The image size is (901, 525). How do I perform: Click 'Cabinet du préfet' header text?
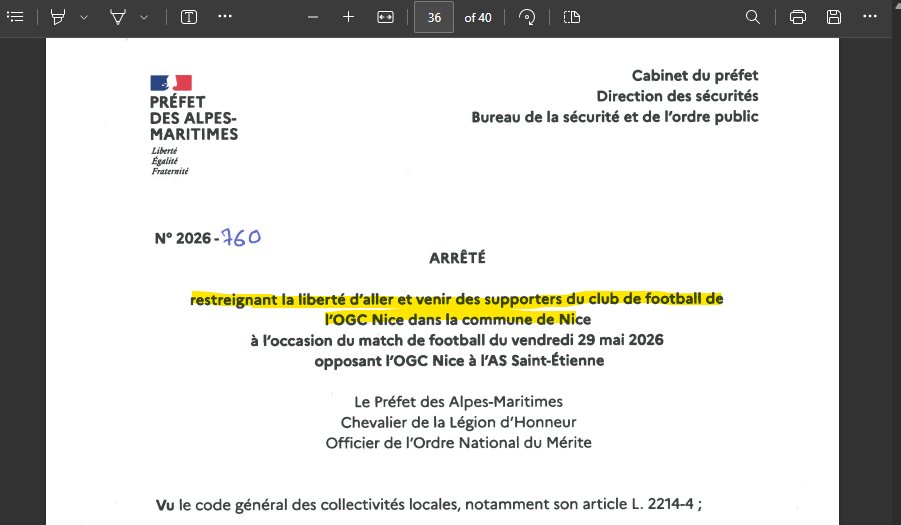(695, 75)
